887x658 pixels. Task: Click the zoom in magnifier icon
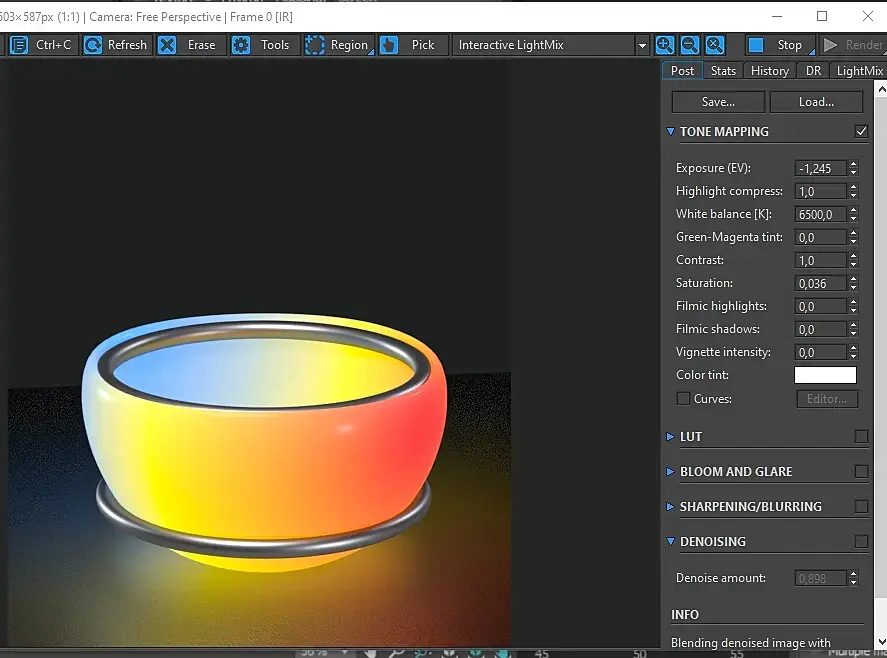point(665,45)
